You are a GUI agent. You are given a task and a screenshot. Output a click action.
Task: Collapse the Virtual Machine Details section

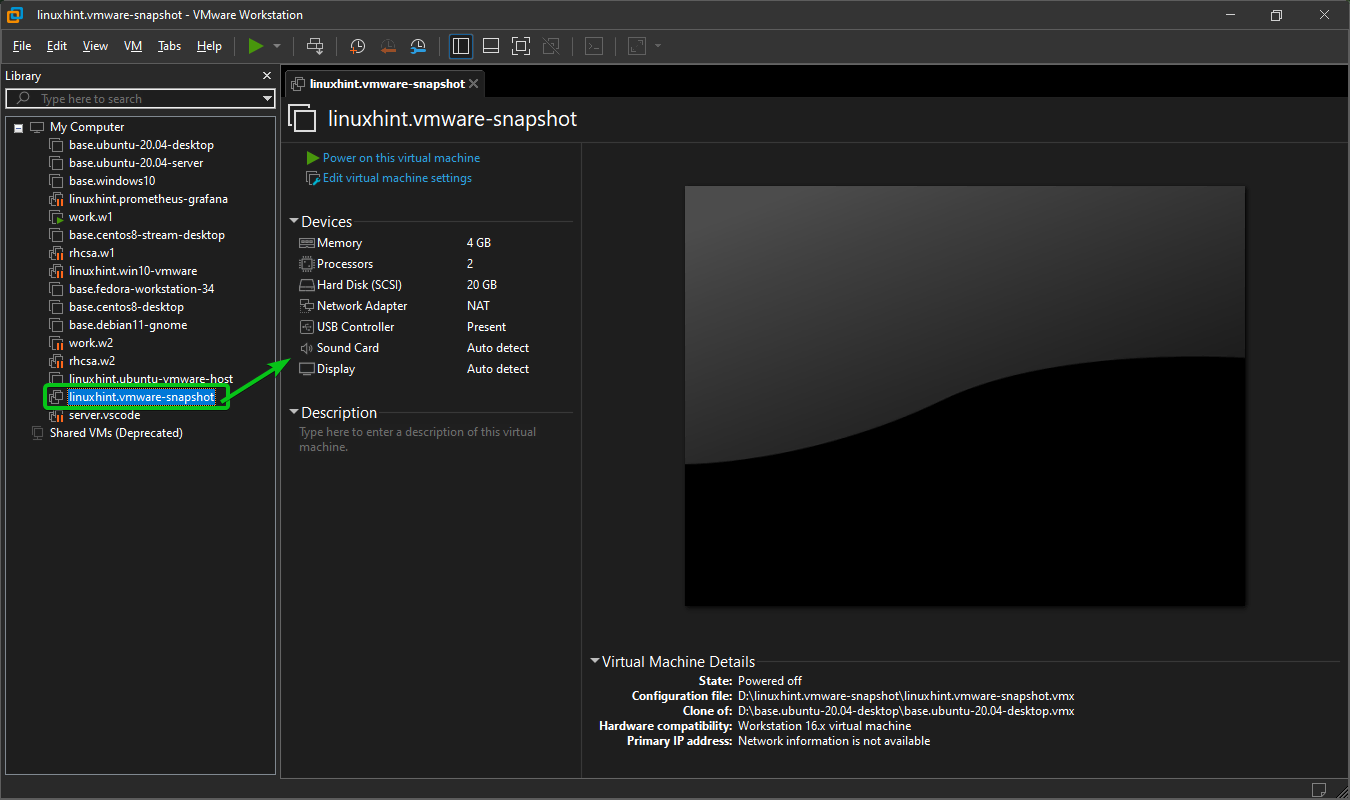[x=595, y=661]
